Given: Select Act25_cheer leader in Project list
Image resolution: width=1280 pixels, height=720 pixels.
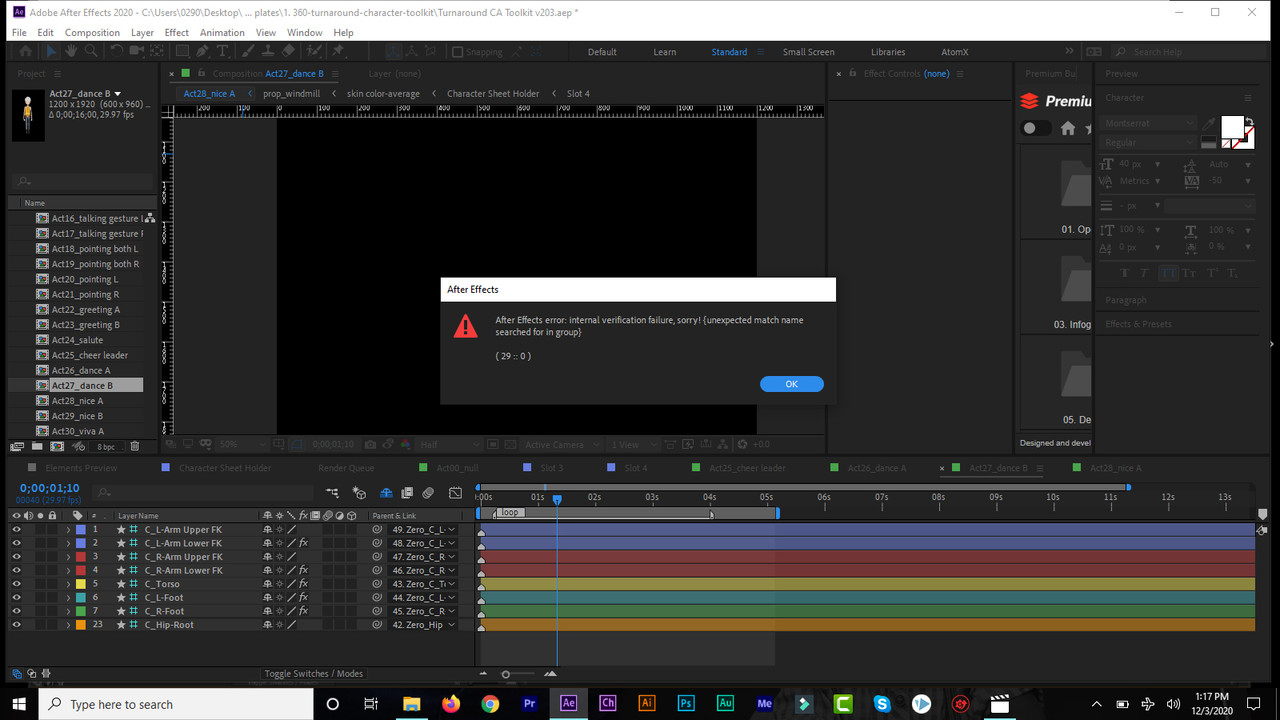Looking at the screenshot, I should click(90, 355).
